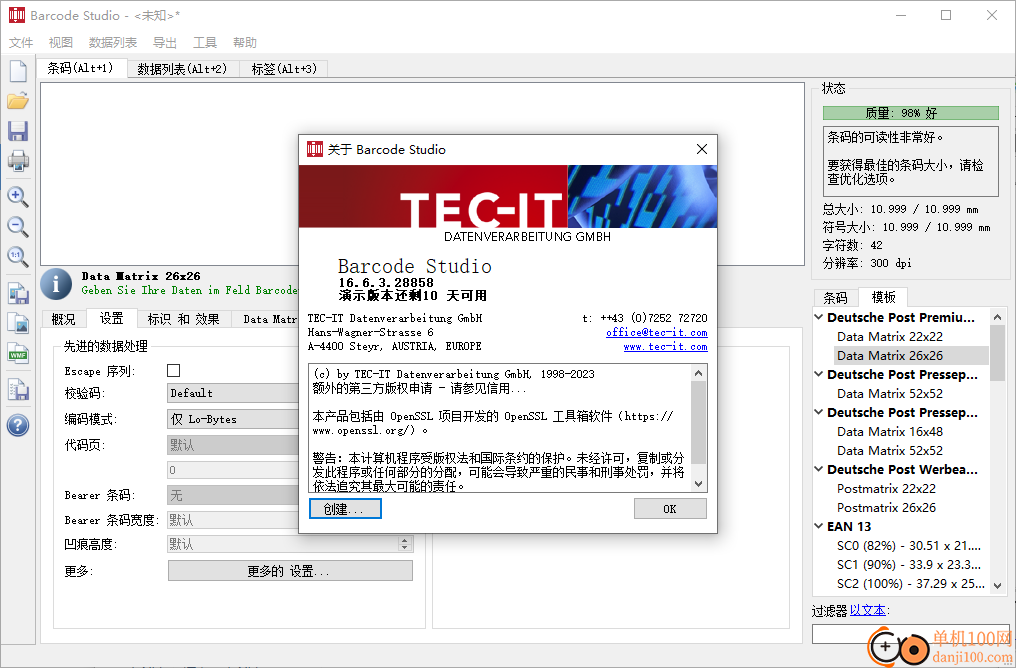Open the 工具 menu
1016x668 pixels.
pyautogui.click(x=205, y=43)
